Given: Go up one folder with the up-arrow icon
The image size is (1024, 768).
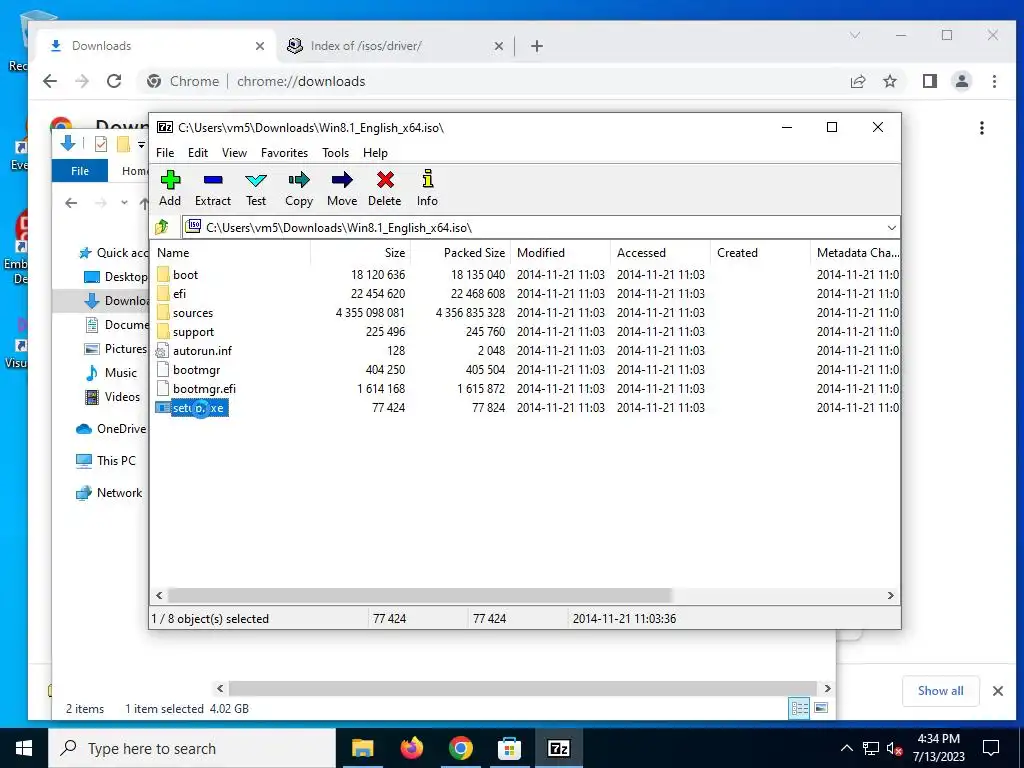Looking at the screenshot, I should pyautogui.click(x=162, y=227).
